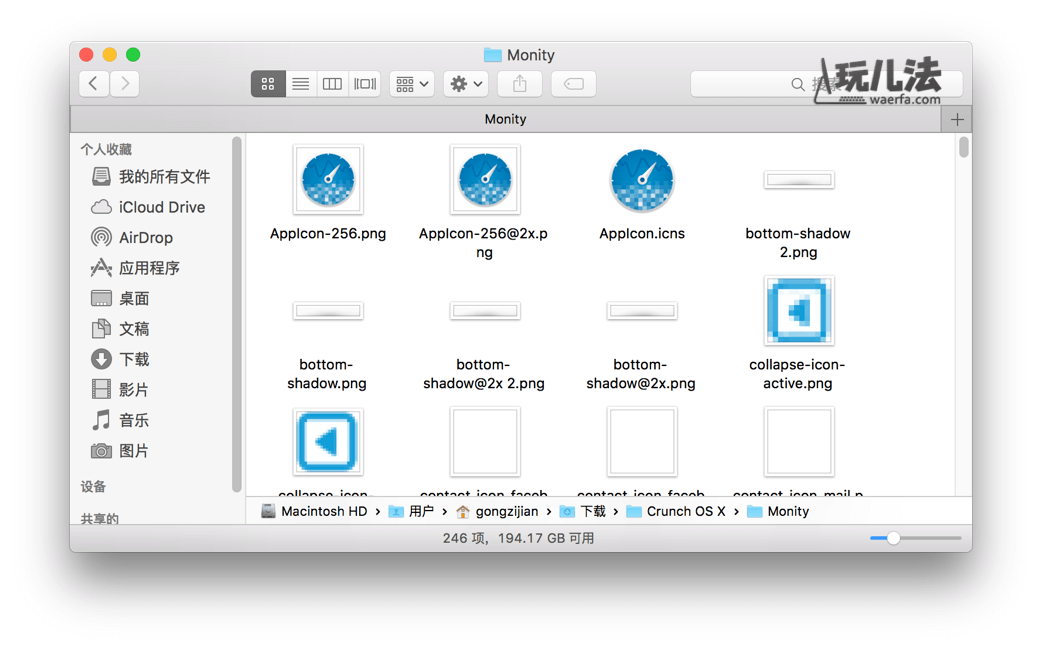Open the 下载 folder in sidebar

[133, 359]
